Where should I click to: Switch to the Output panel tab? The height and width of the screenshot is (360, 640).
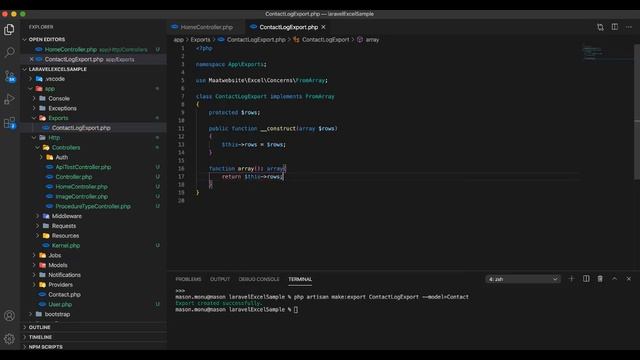click(220, 279)
